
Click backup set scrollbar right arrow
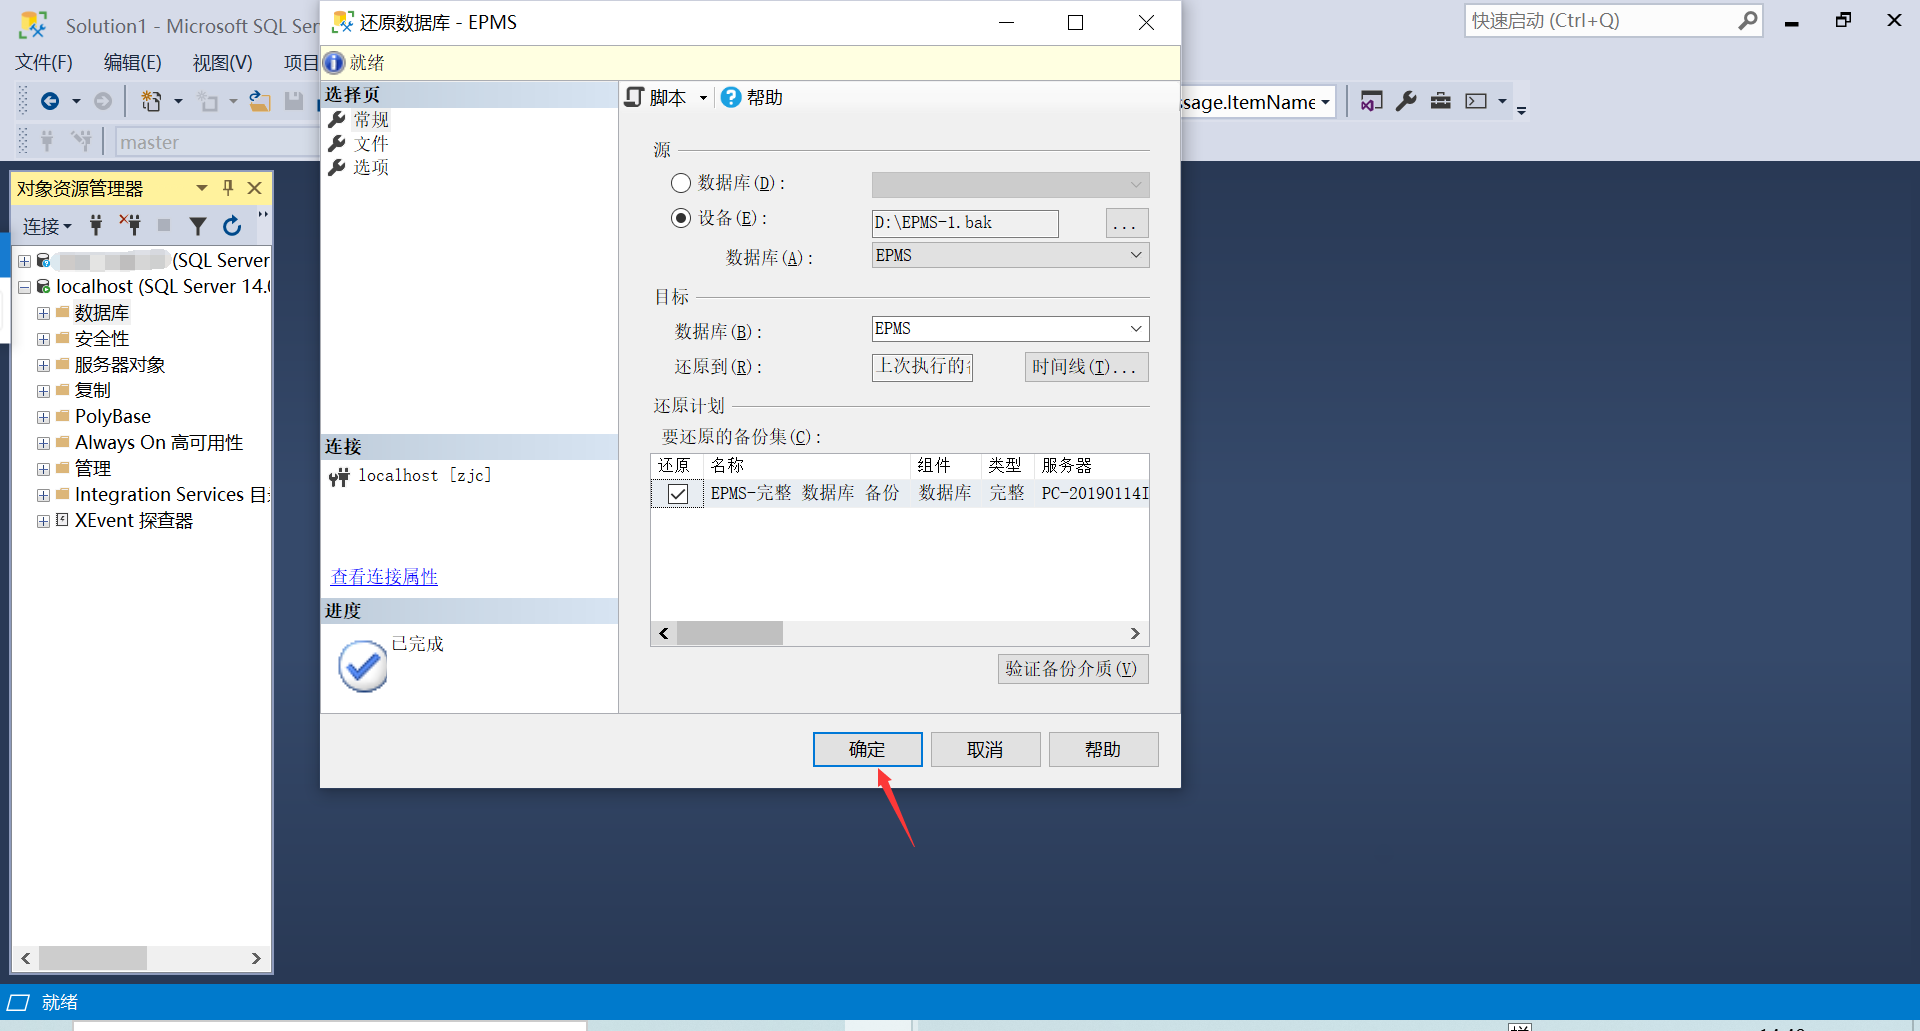point(1135,633)
